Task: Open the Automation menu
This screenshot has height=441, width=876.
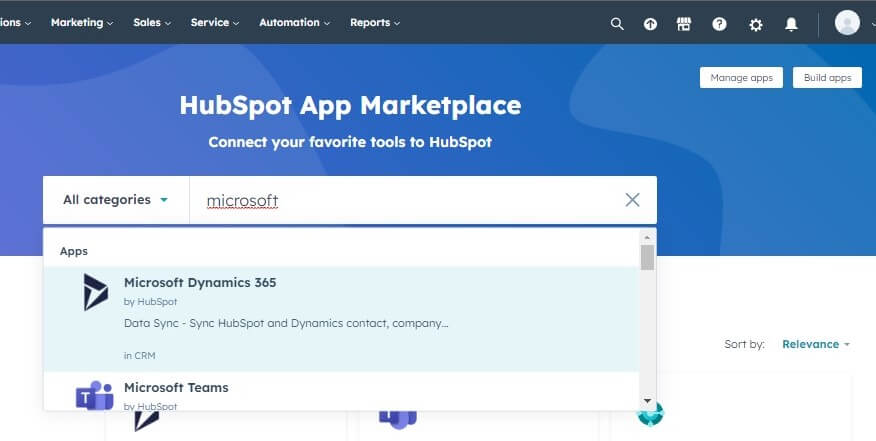Action: (294, 23)
